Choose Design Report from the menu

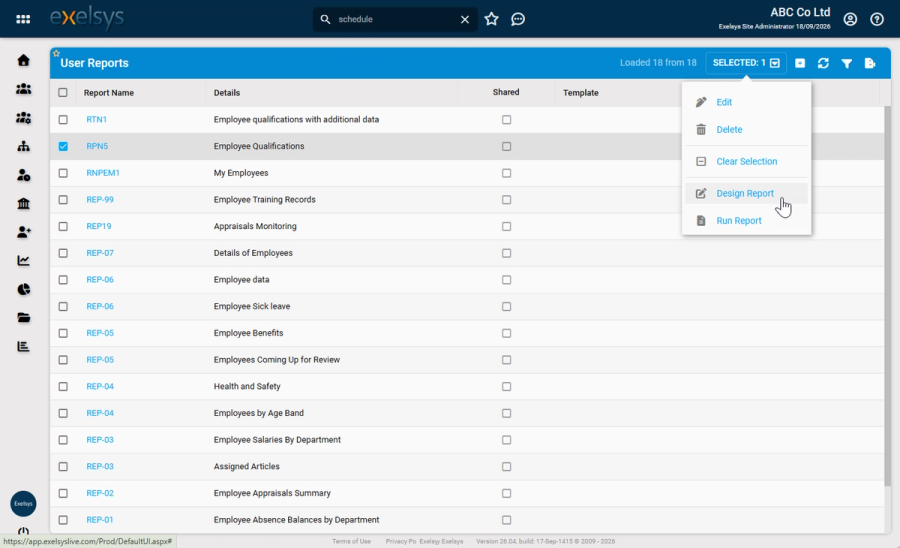tap(746, 193)
